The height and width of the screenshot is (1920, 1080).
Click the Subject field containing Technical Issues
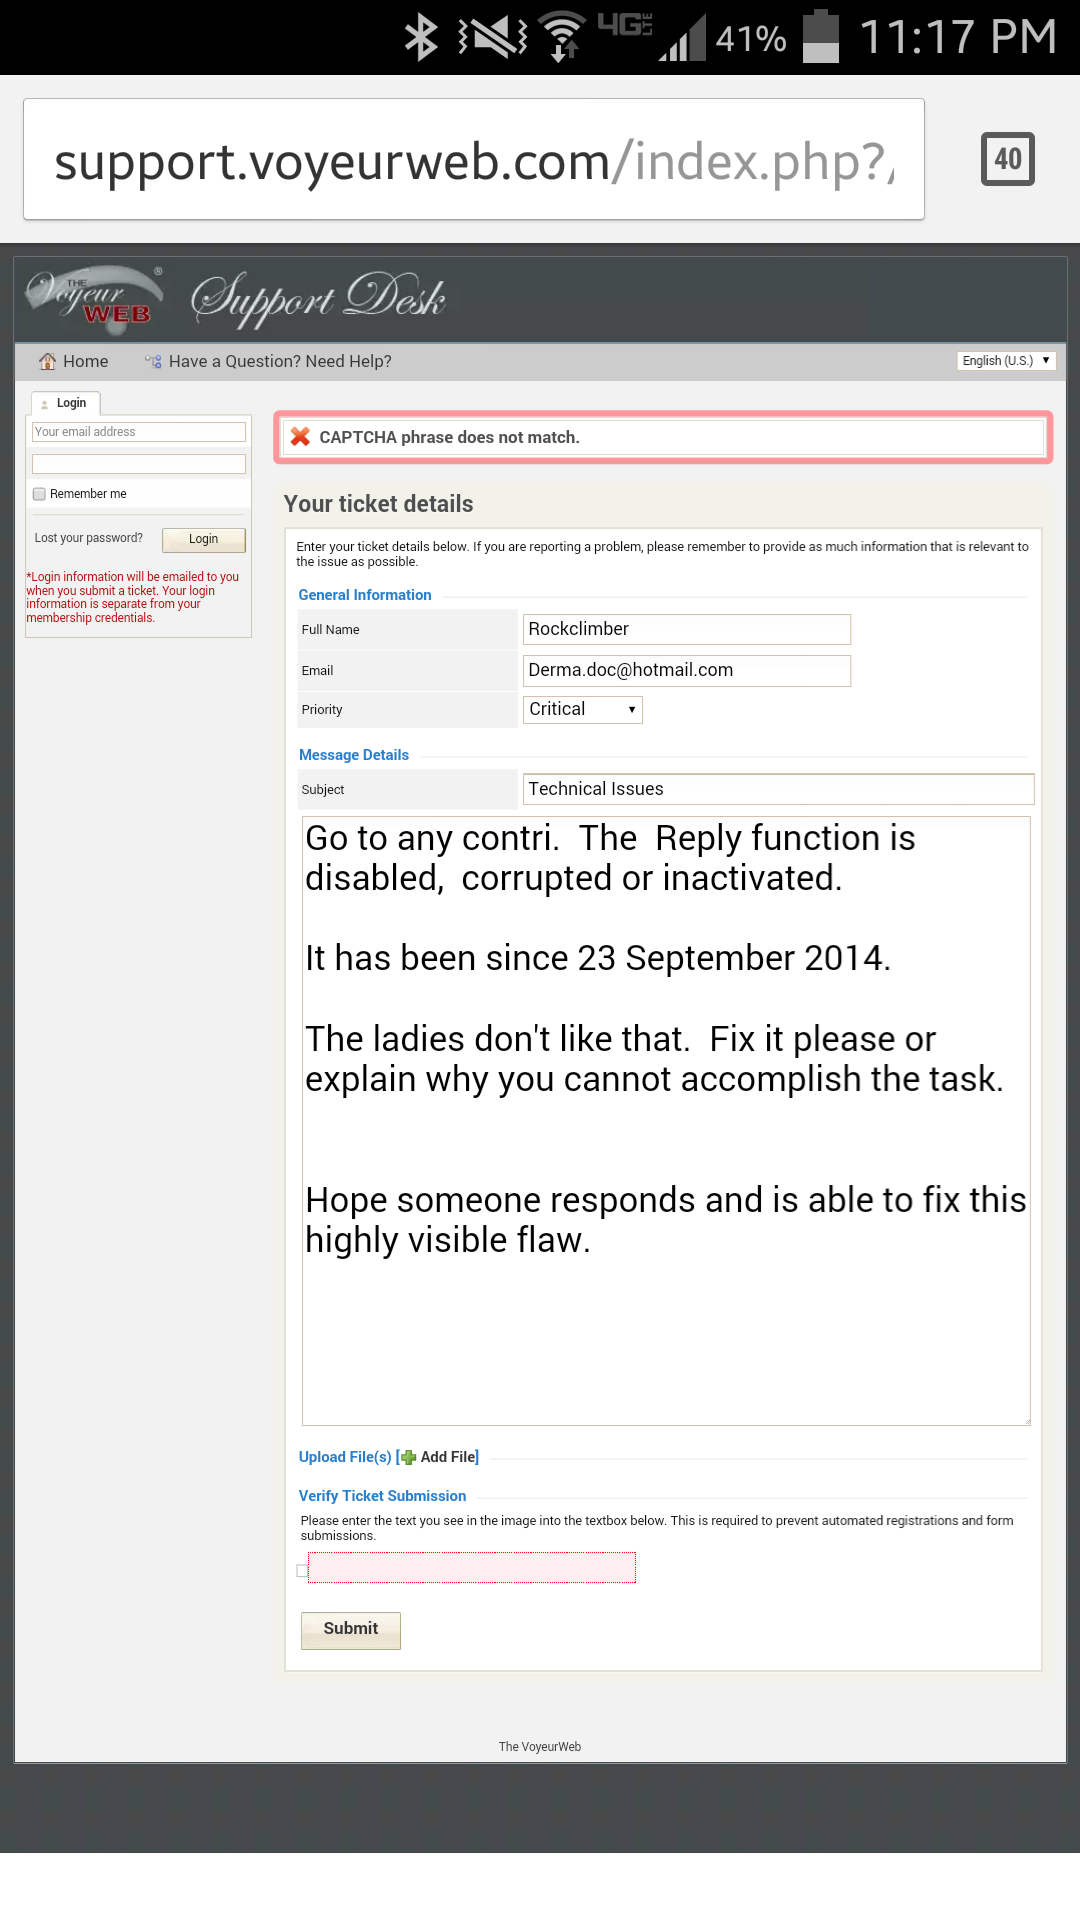[778, 789]
